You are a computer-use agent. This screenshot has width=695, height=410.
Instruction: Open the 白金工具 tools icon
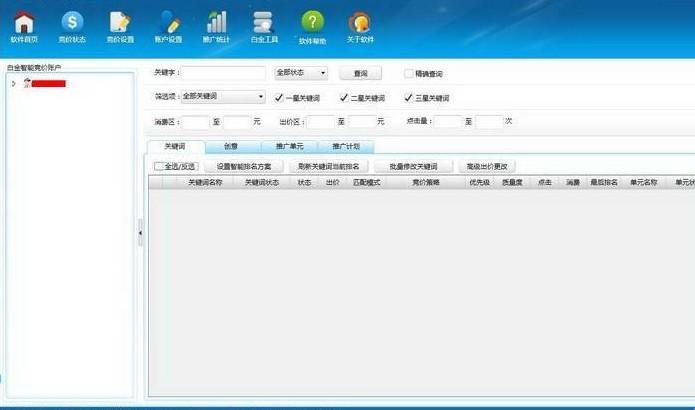[x=264, y=26]
